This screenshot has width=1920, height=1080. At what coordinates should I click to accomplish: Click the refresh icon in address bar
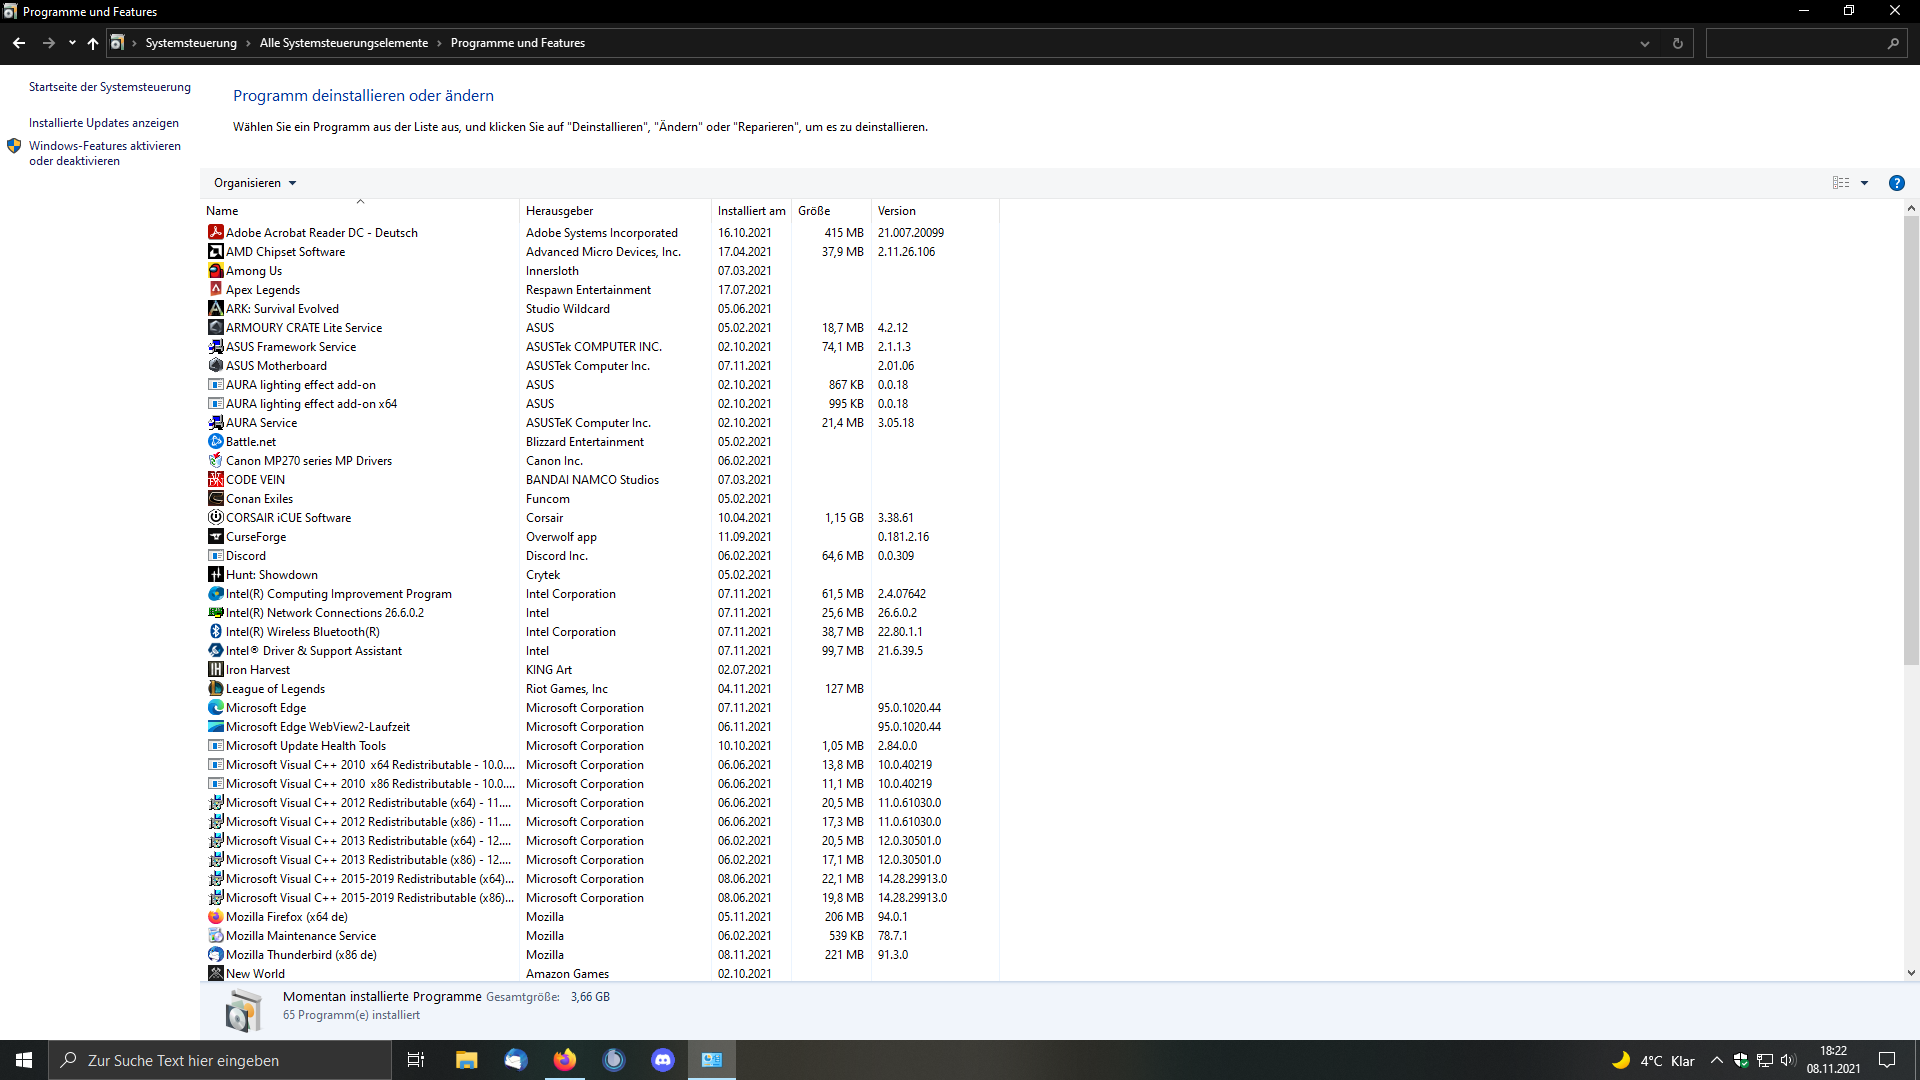pos(1677,43)
